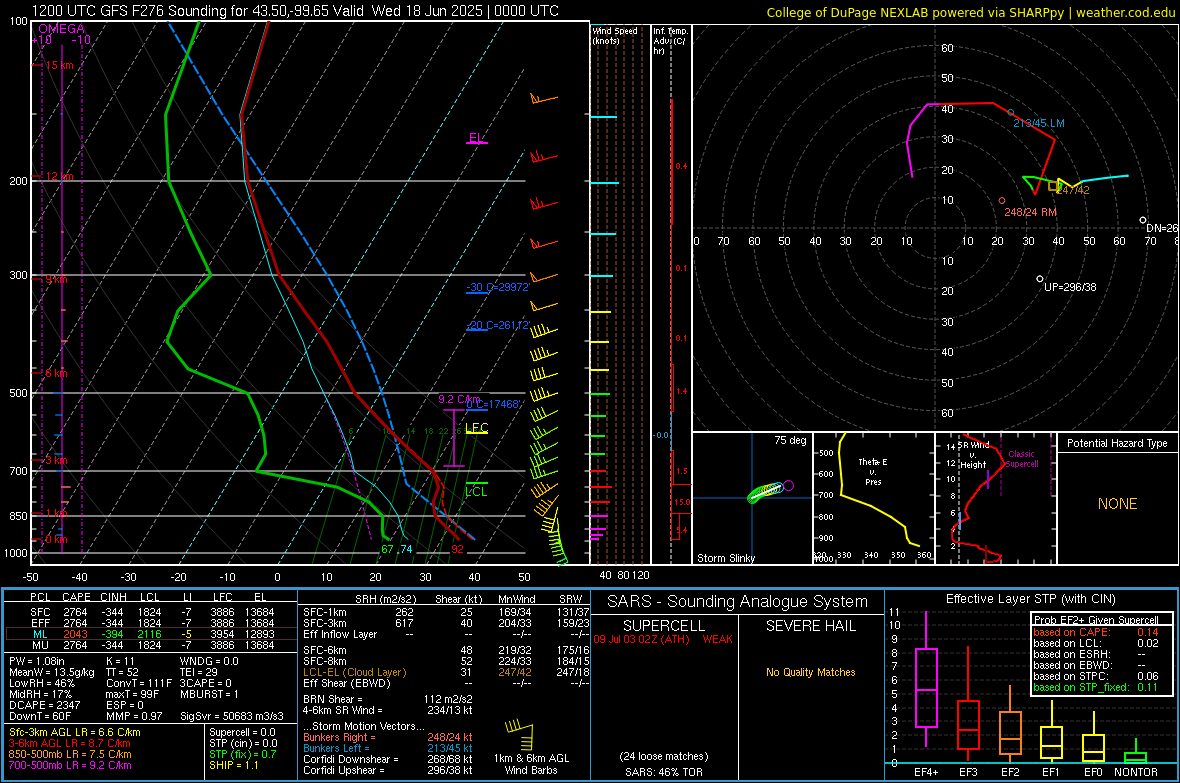Viewport: 1180px width, 783px height.
Task: Click 700-500mb LR = 9.2 C/km
Action: pyautogui.click(x=70, y=765)
